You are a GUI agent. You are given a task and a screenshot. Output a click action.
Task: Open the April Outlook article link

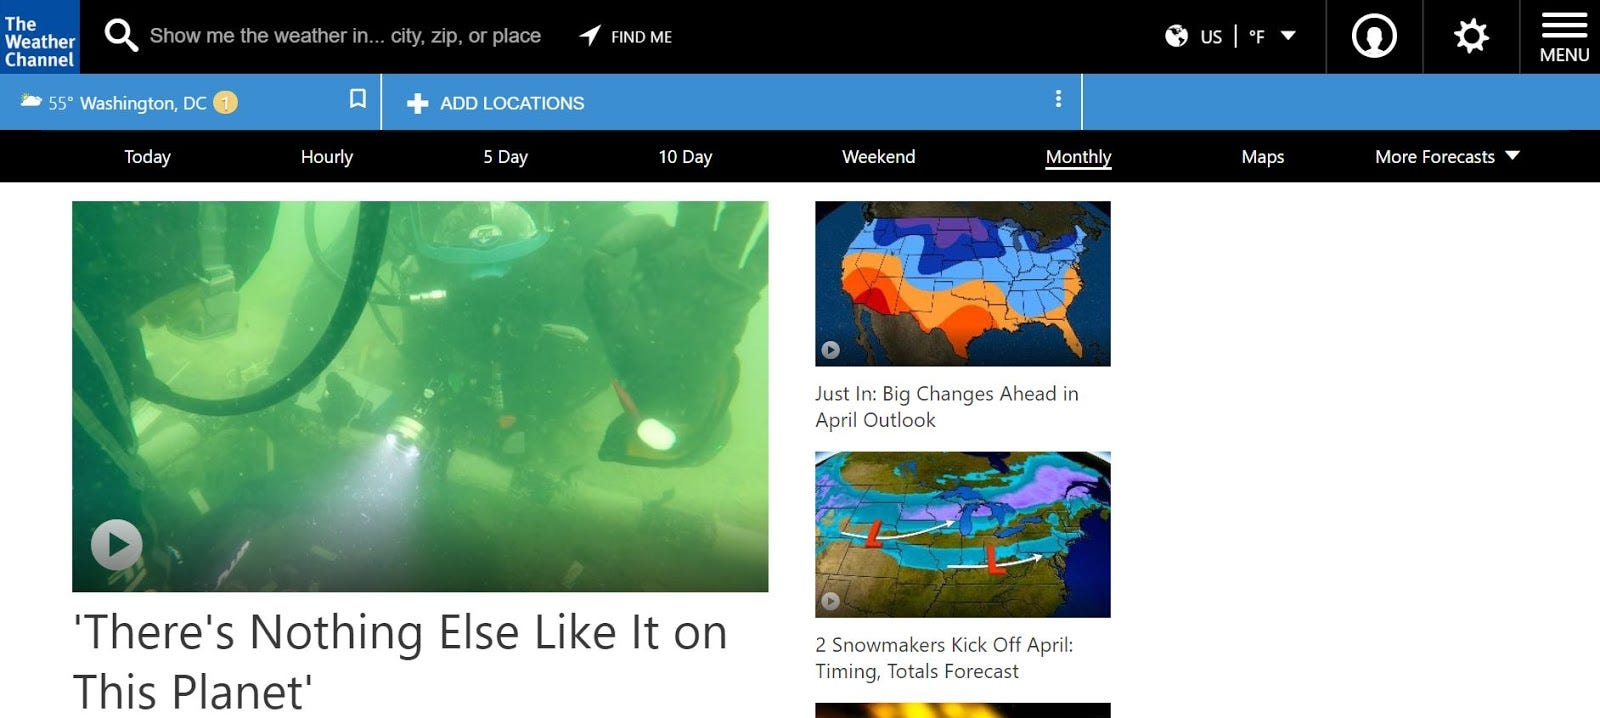(946, 407)
